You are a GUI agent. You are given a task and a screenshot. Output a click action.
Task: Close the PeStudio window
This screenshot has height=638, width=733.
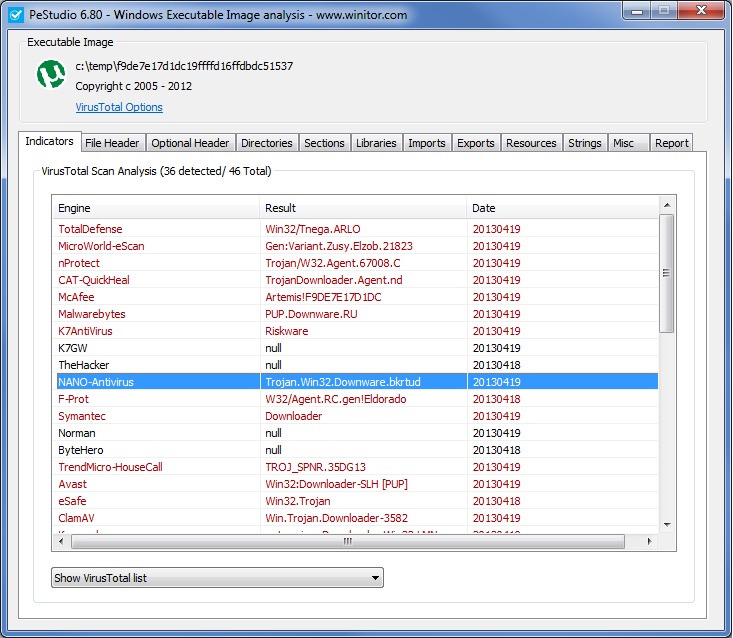point(701,10)
